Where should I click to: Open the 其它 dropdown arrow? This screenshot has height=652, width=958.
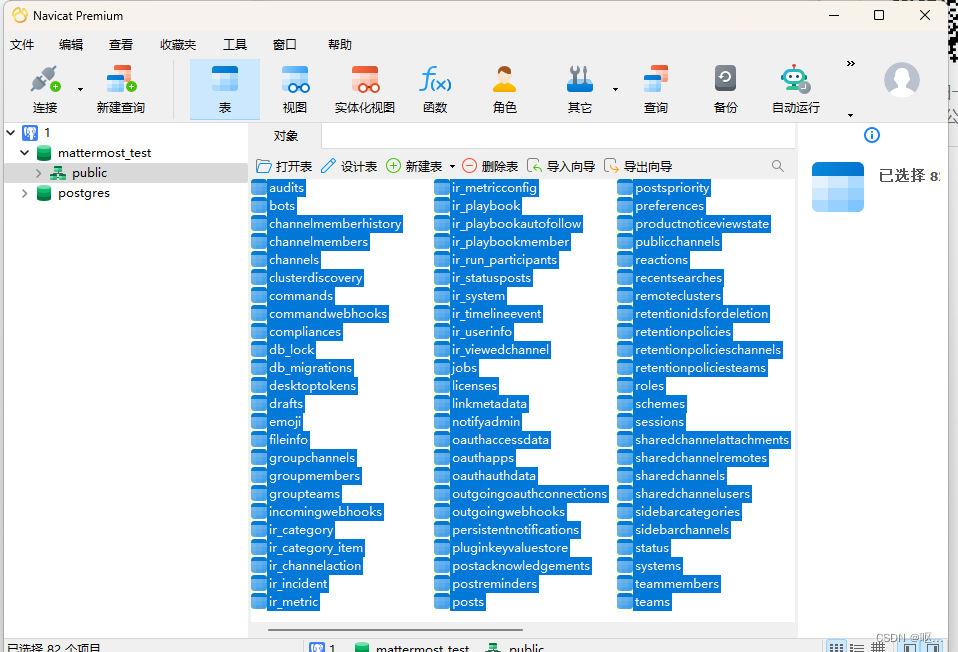(615, 89)
